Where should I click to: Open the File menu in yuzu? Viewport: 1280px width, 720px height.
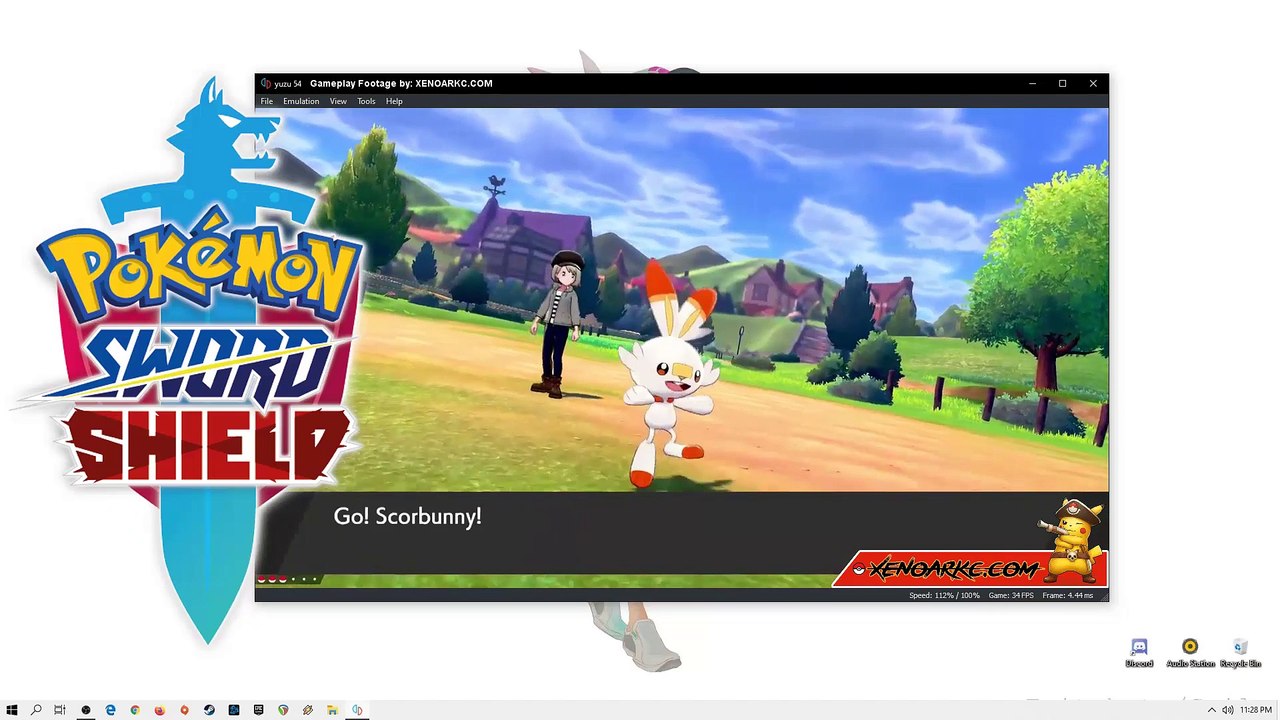(267, 101)
